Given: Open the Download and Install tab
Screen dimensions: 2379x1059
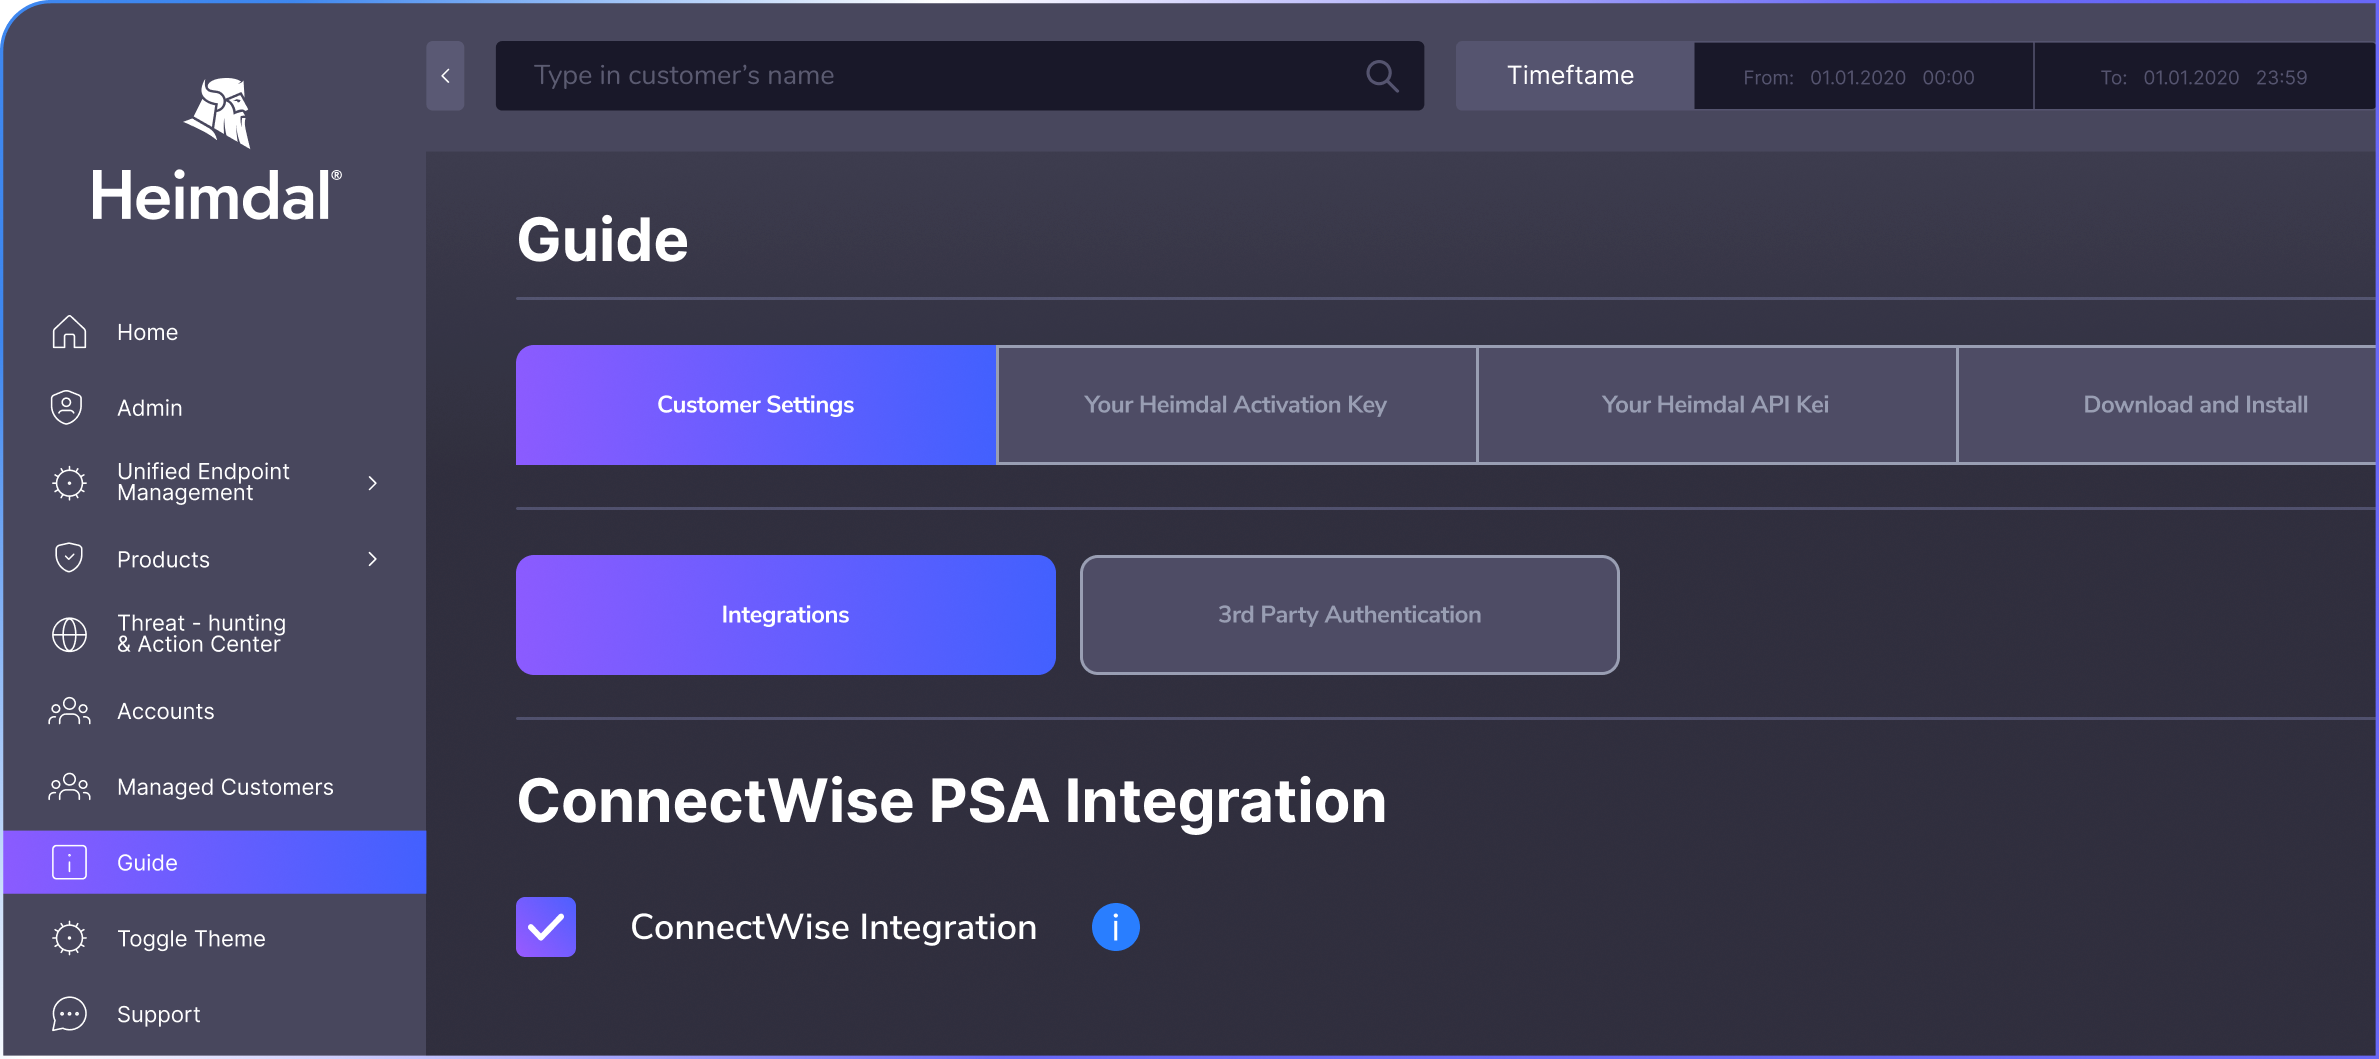Looking at the screenshot, I should [2167, 405].
